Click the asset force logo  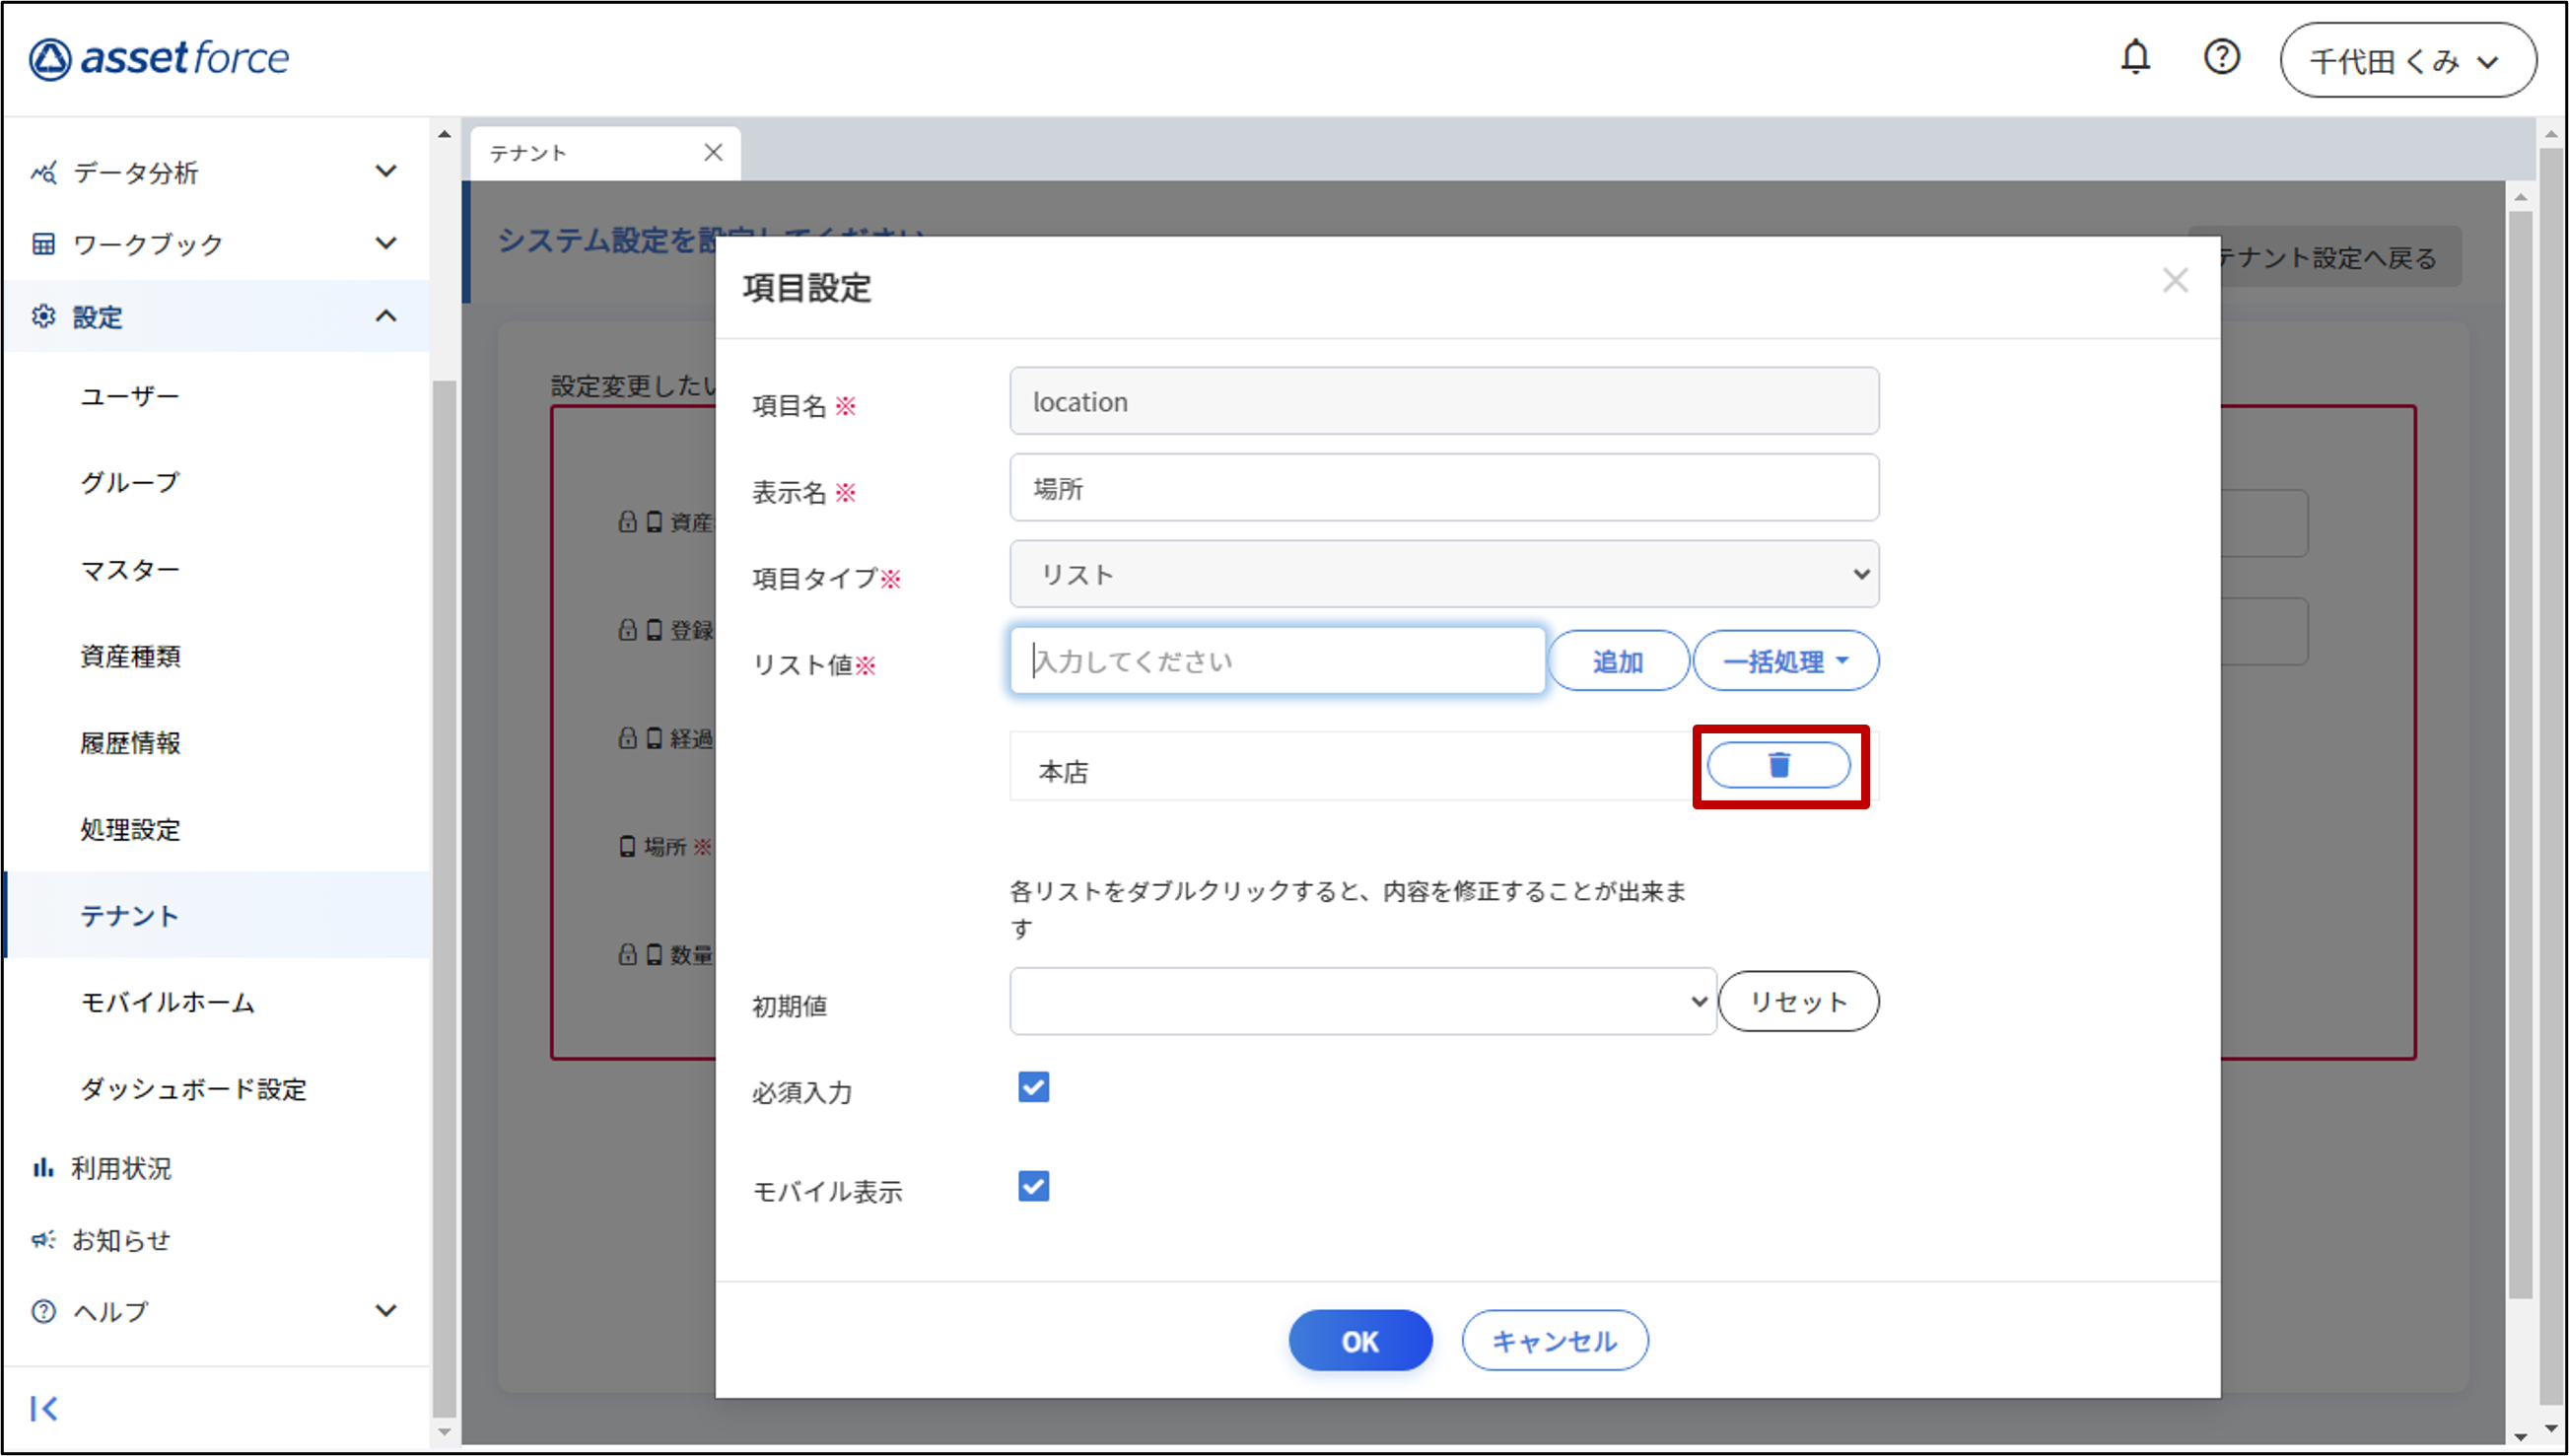160,59
